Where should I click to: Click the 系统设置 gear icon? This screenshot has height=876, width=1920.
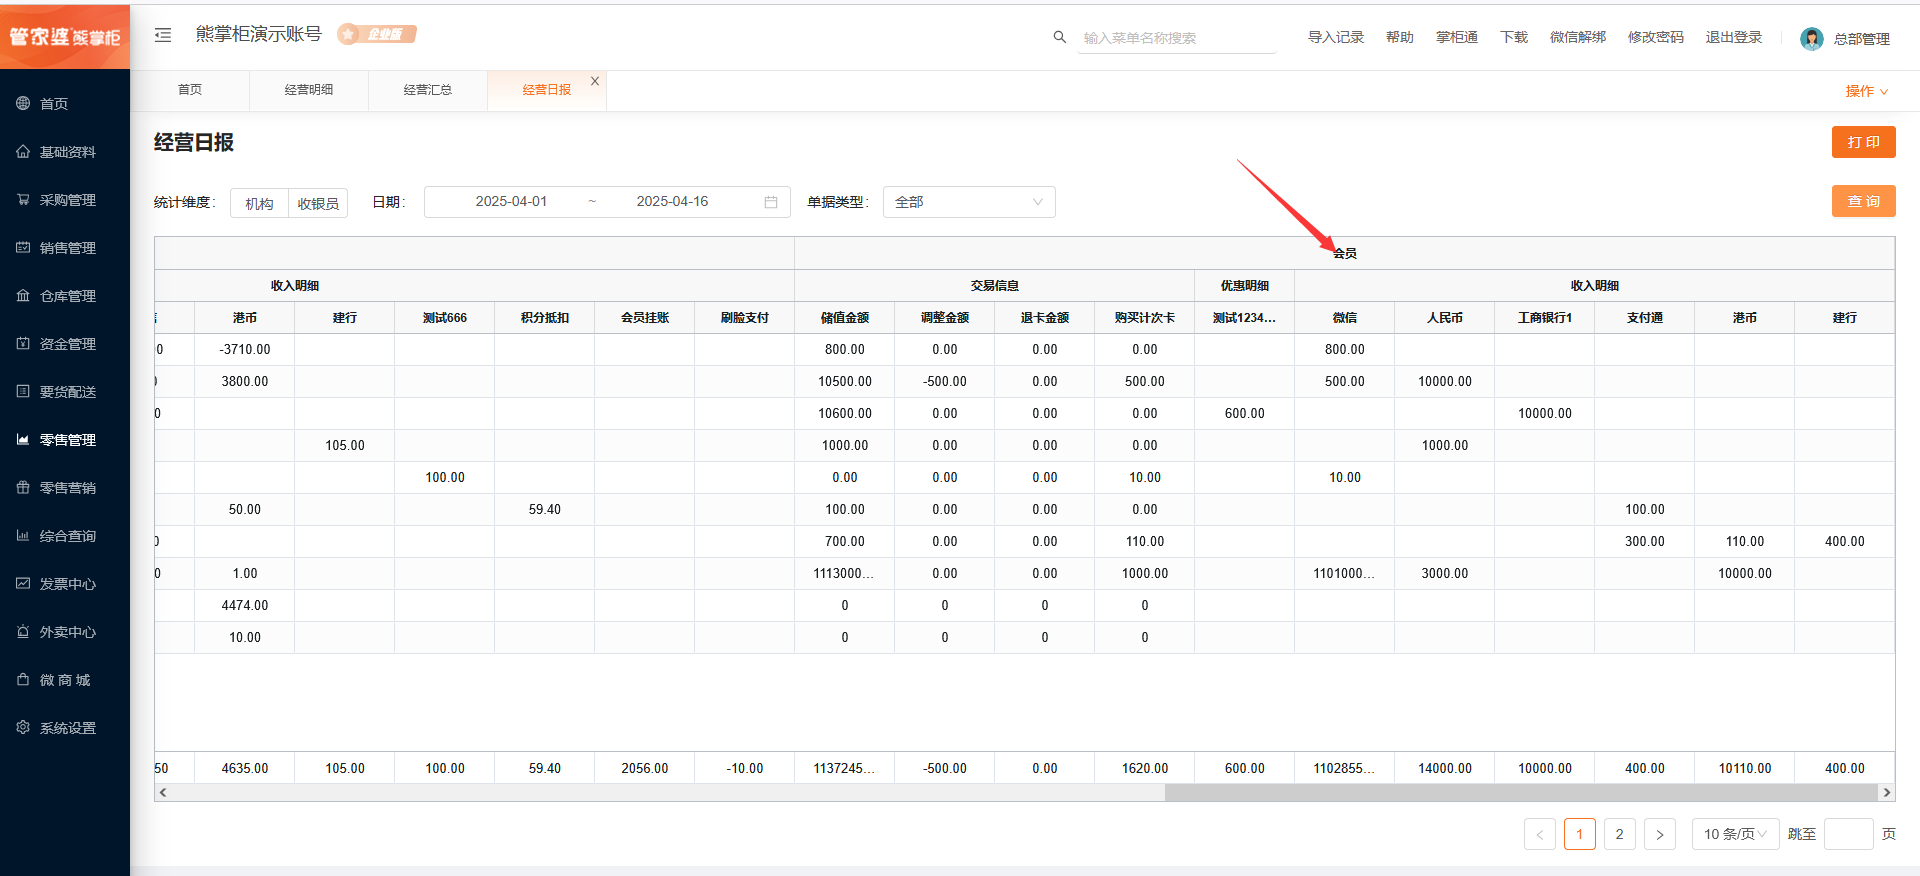(x=23, y=728)
